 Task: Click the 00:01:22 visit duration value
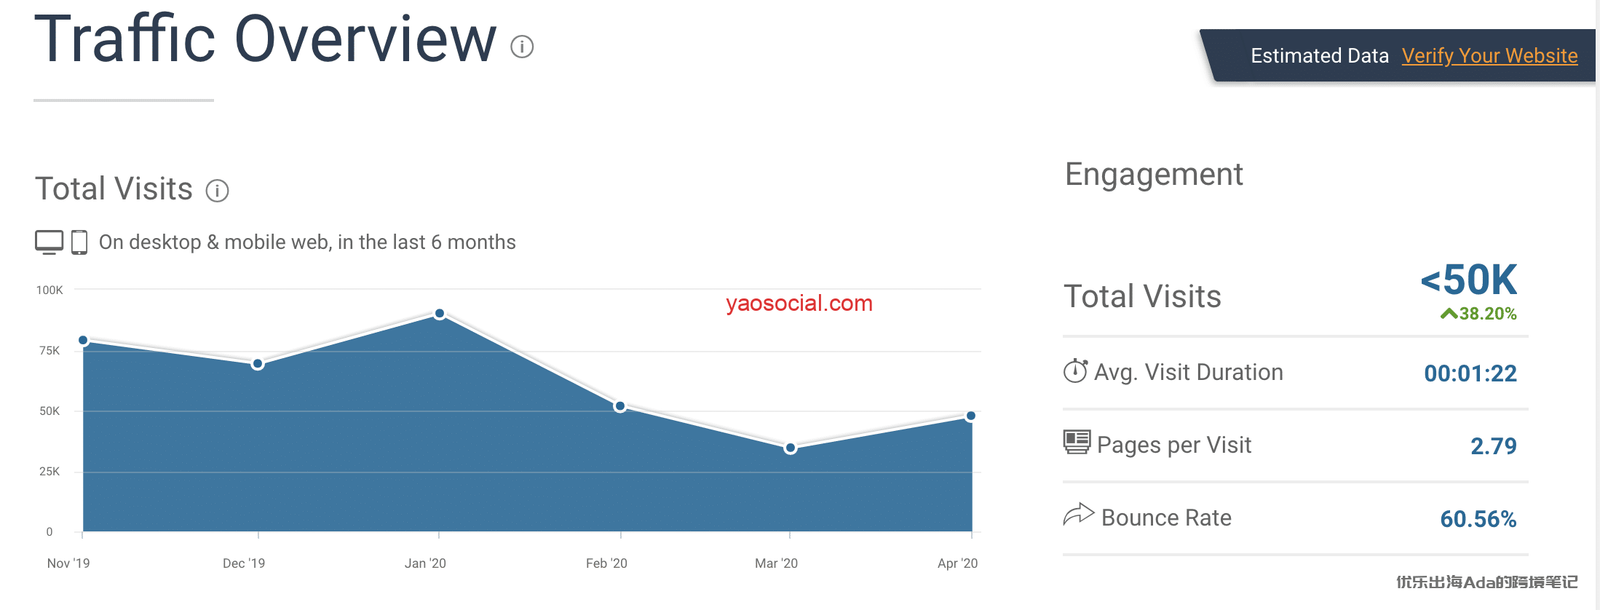click(x=1470, y=374)
